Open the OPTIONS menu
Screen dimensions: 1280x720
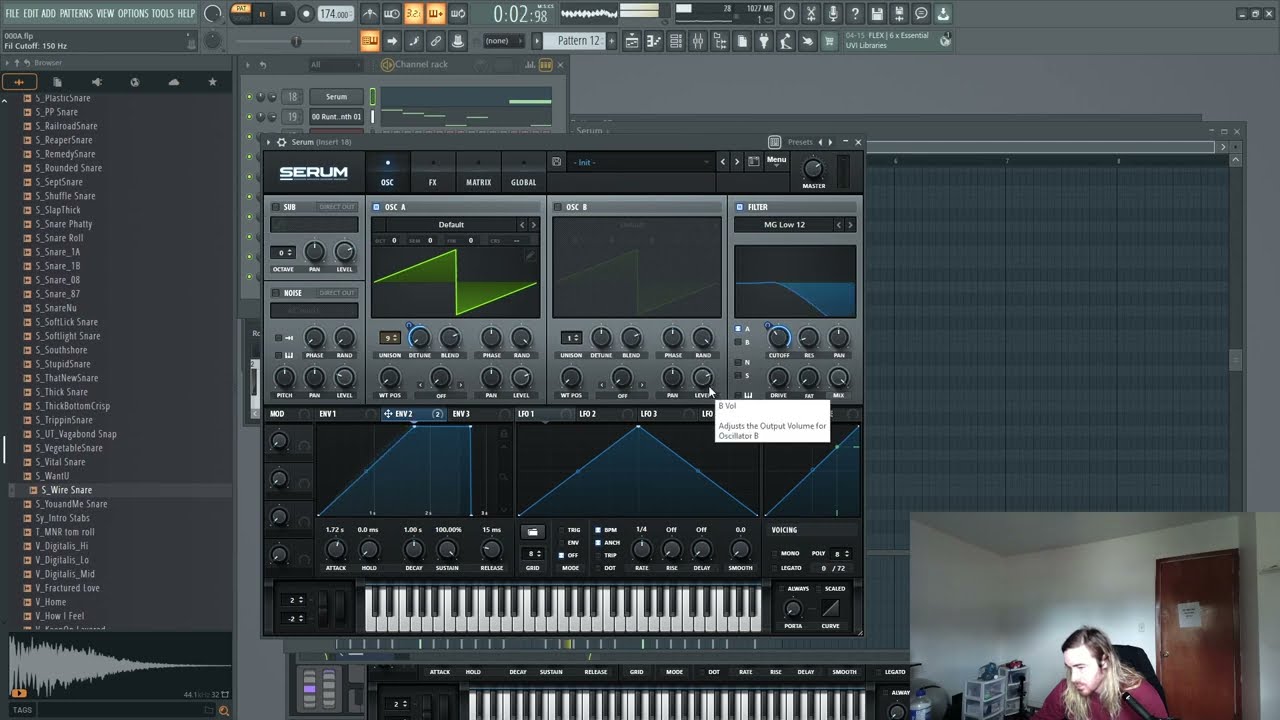pyautogui.click(x=133, y=14)
